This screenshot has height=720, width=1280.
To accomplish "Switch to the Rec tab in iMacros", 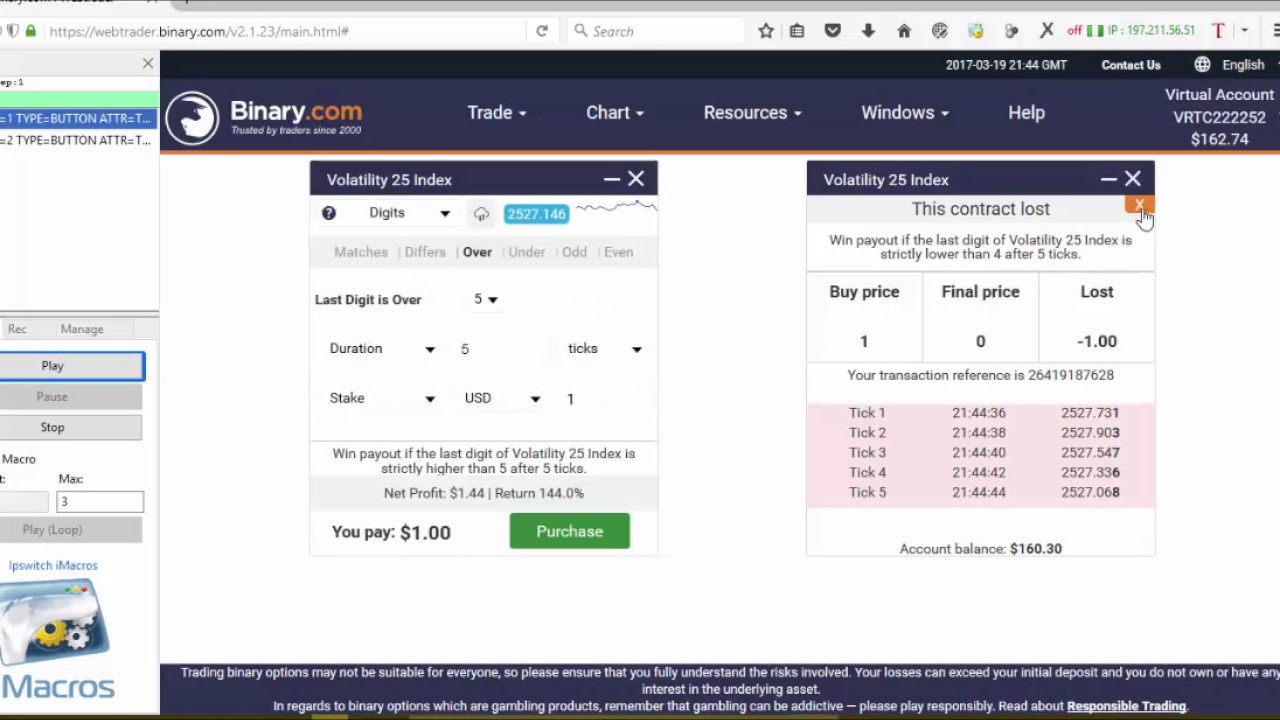I will tap(17, 329).
